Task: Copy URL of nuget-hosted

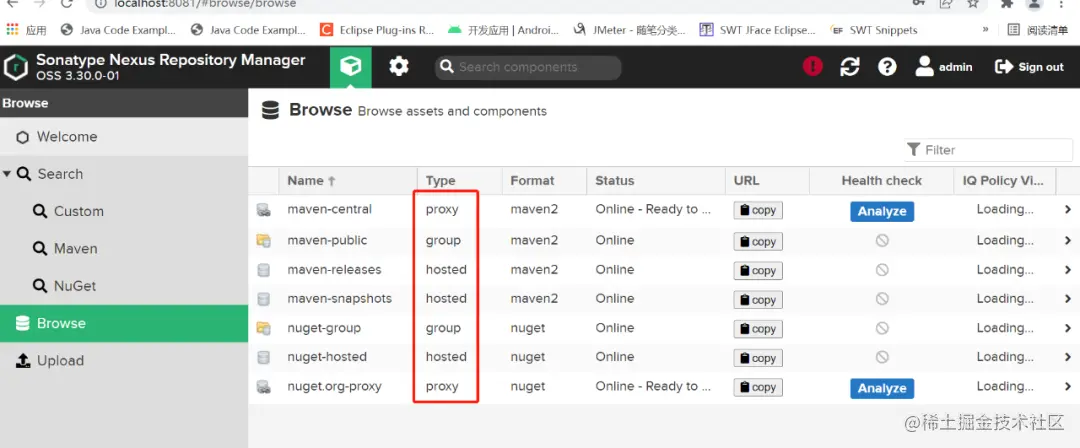Action: click(x=758, y=358)
